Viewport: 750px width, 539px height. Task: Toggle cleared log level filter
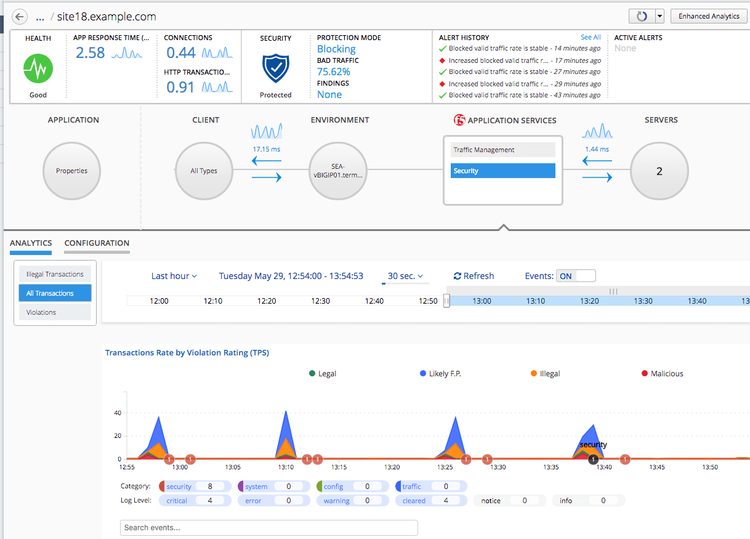point(431,501)
